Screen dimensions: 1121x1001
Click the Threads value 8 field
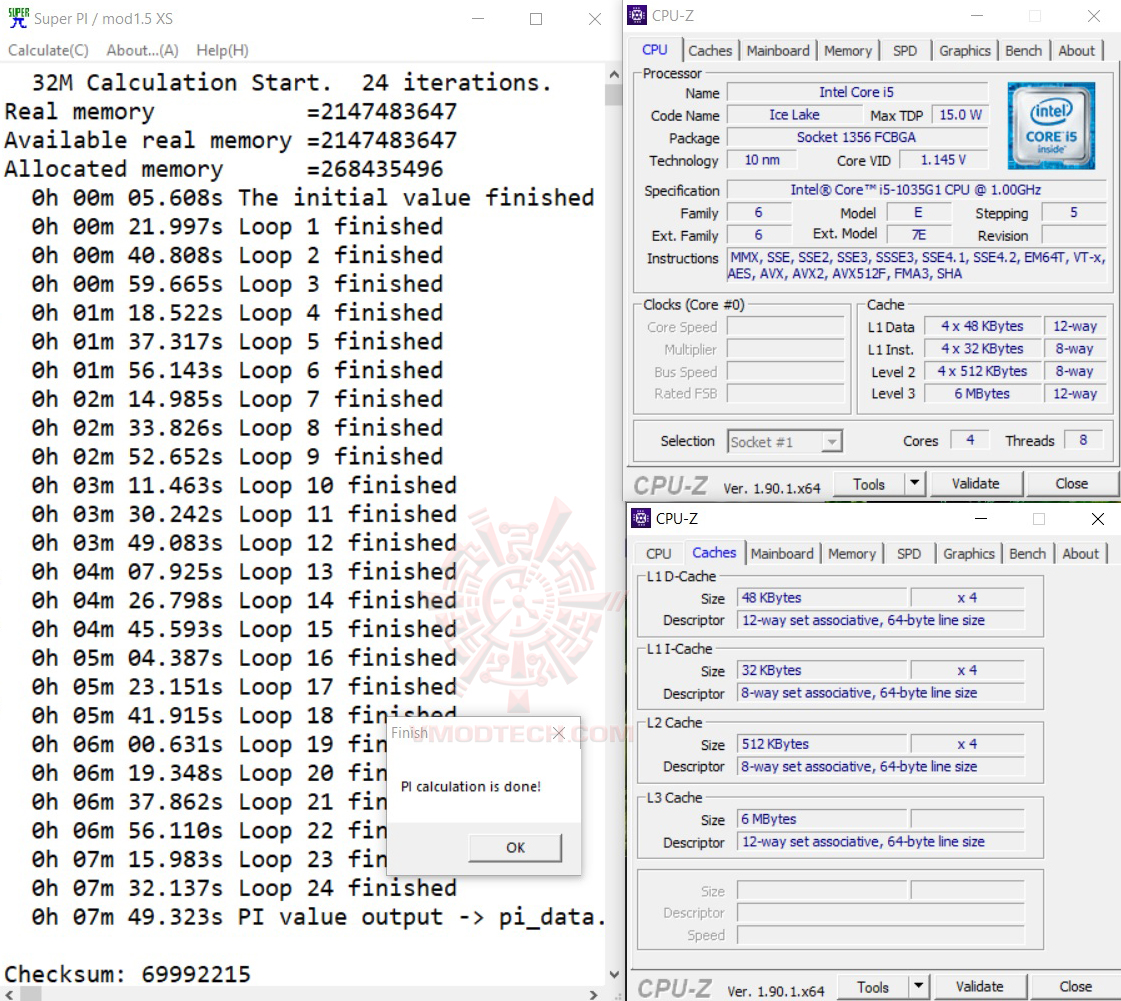pyautogui.click(x=1083, y=440)
